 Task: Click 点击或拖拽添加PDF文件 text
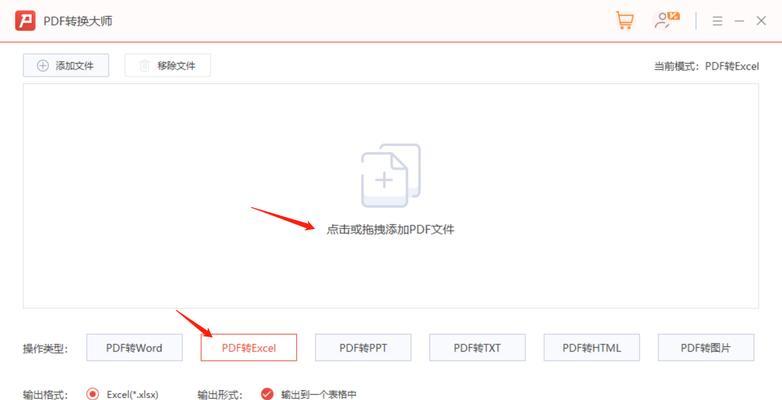pyautogui.click(x=391, y=229)
